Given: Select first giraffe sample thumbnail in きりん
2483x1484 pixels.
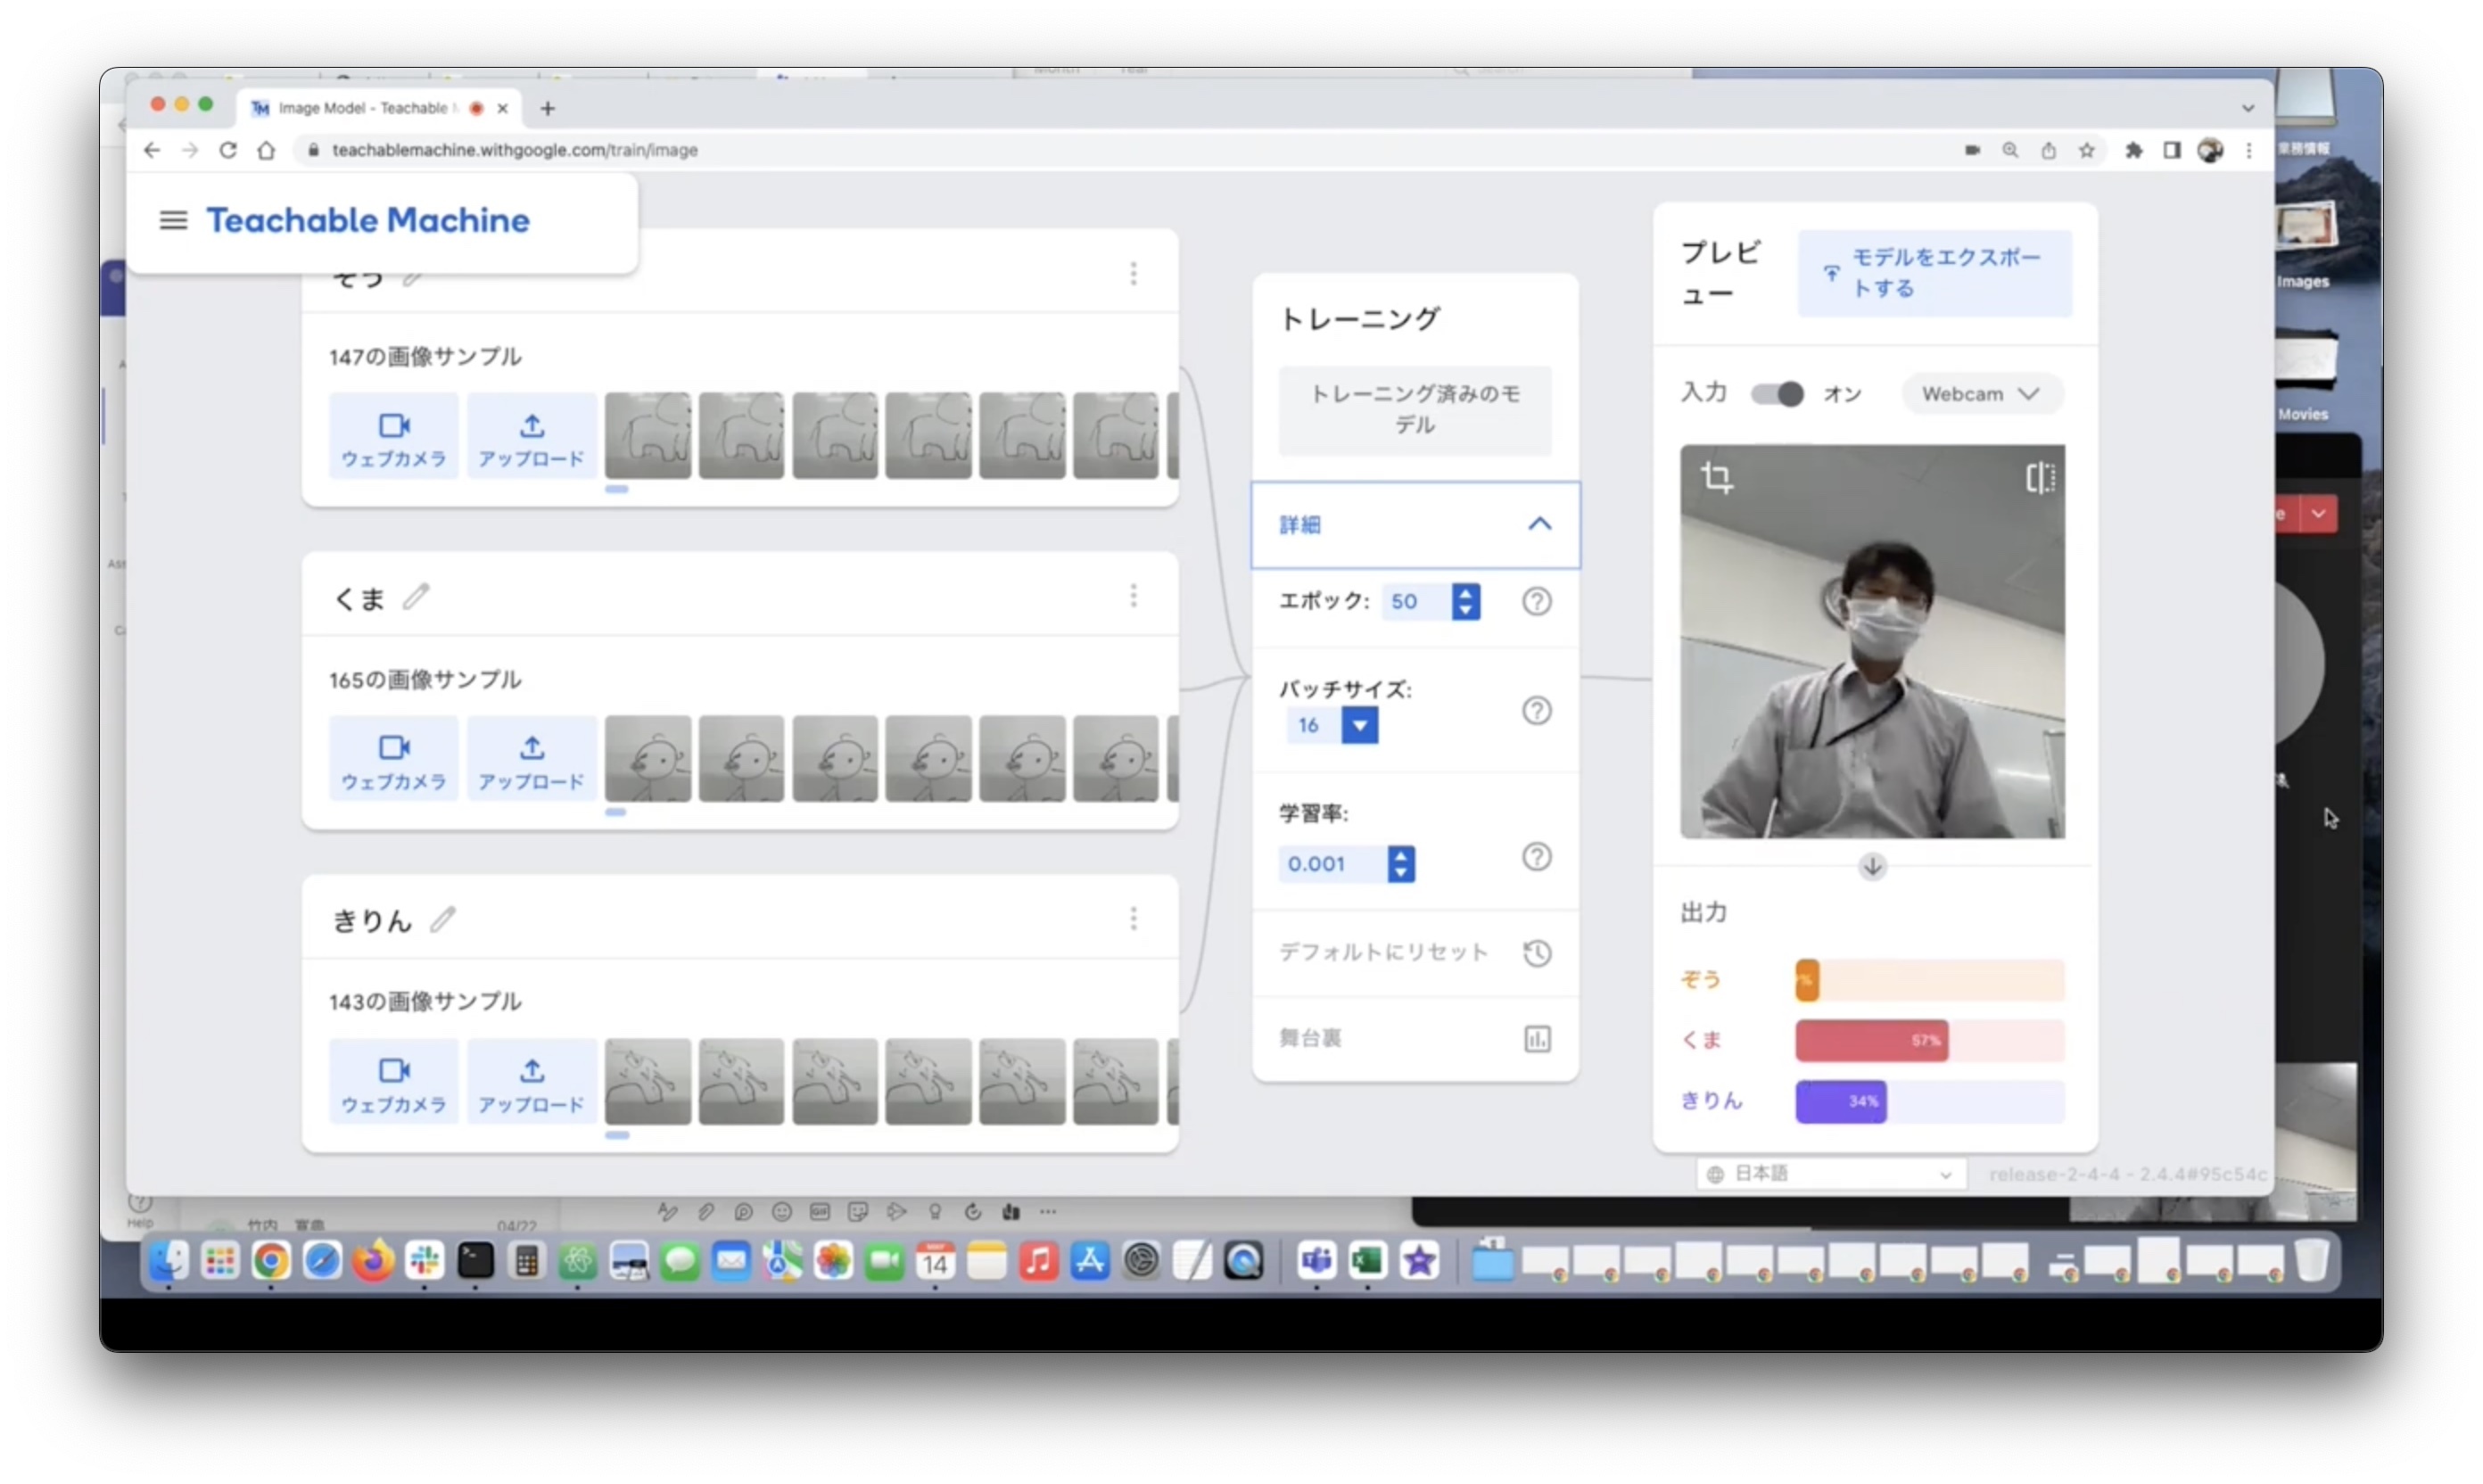Looking at the screenshot, I should pos(647,1082).
